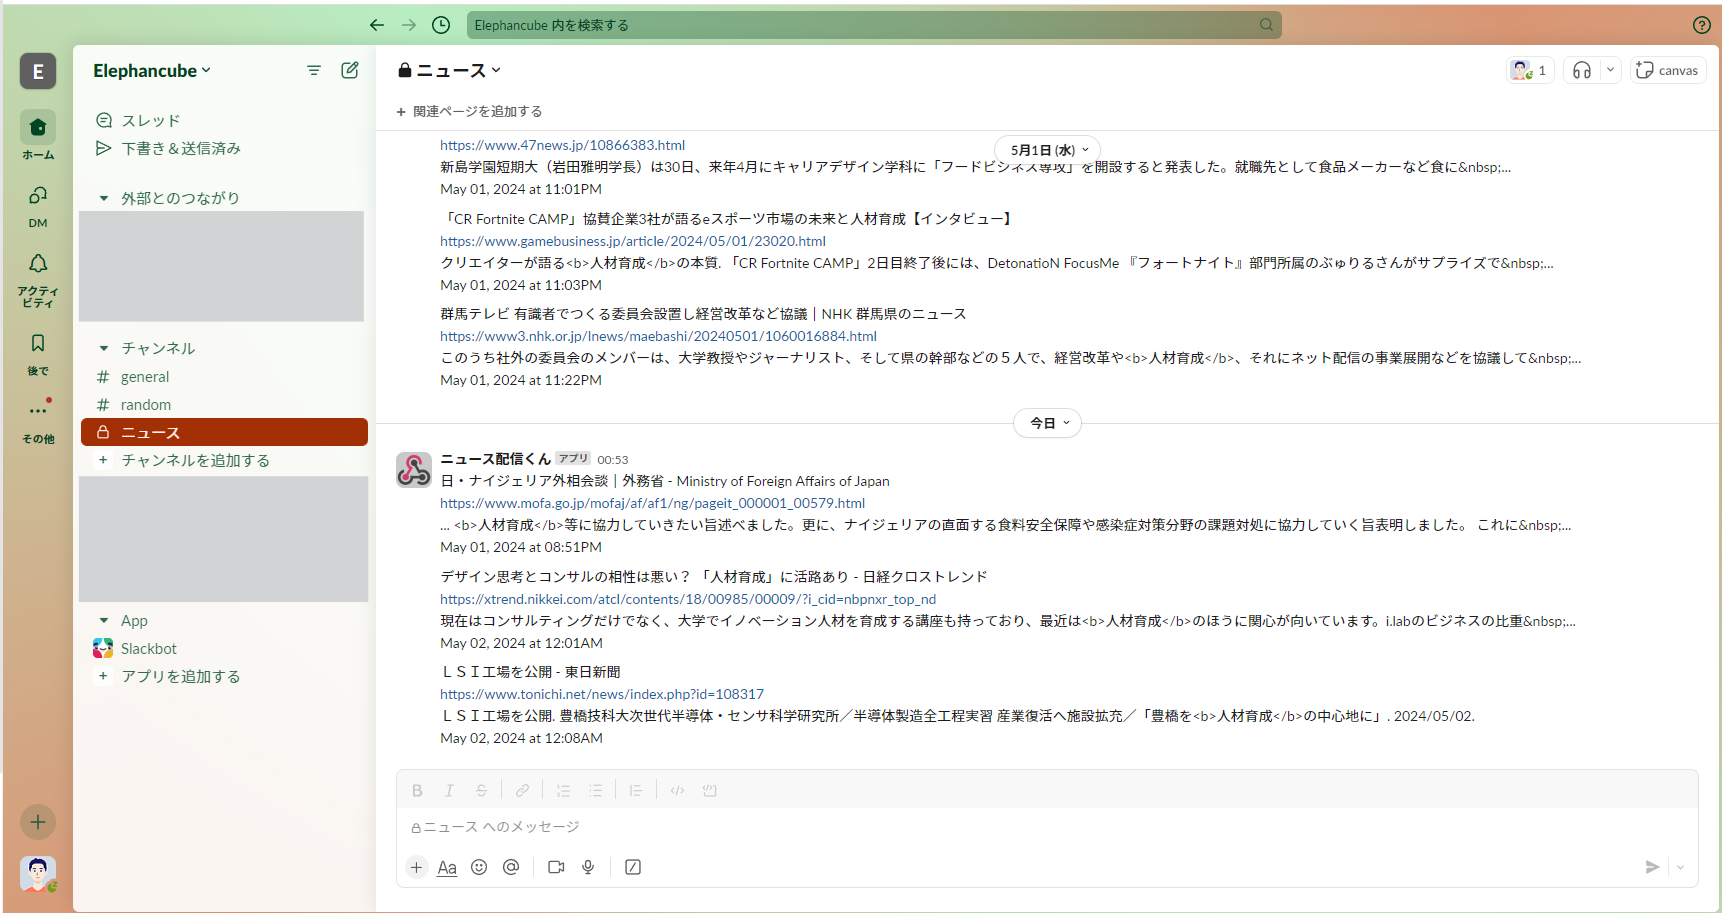Screen dimensions: 1722x913
Task: Go forward with the right arrow
Action: tap(409, 25)
